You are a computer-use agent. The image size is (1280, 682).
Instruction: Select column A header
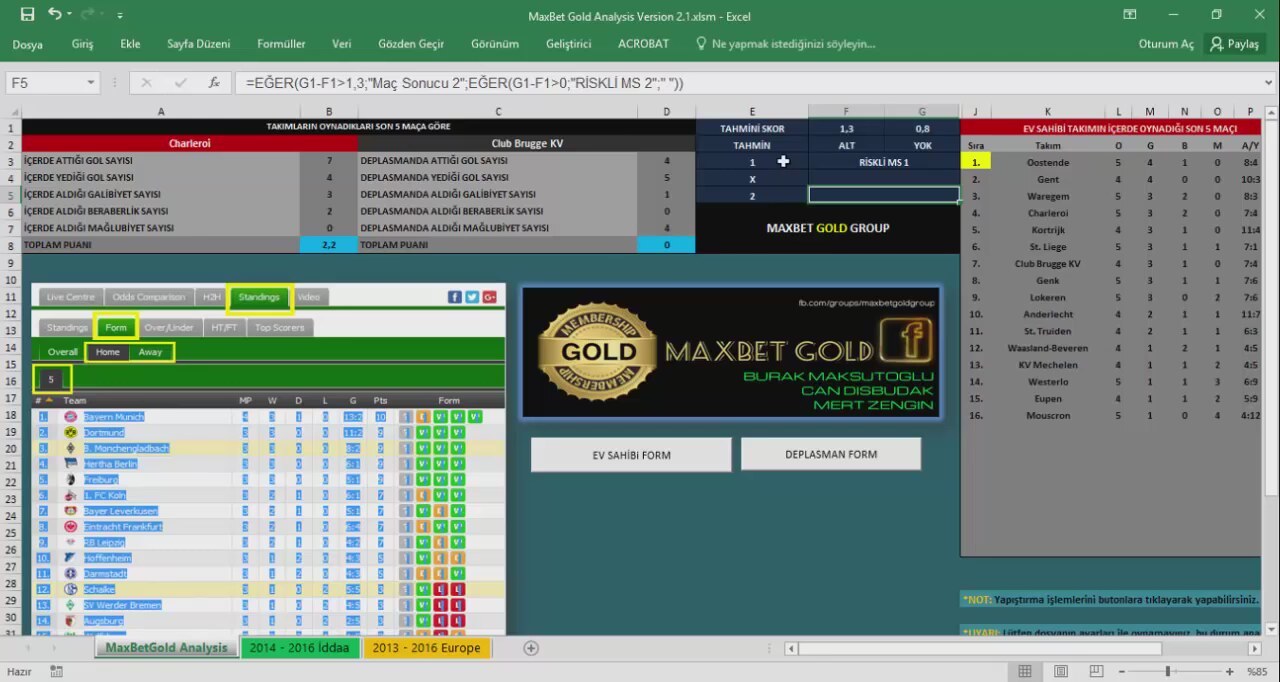161,111
